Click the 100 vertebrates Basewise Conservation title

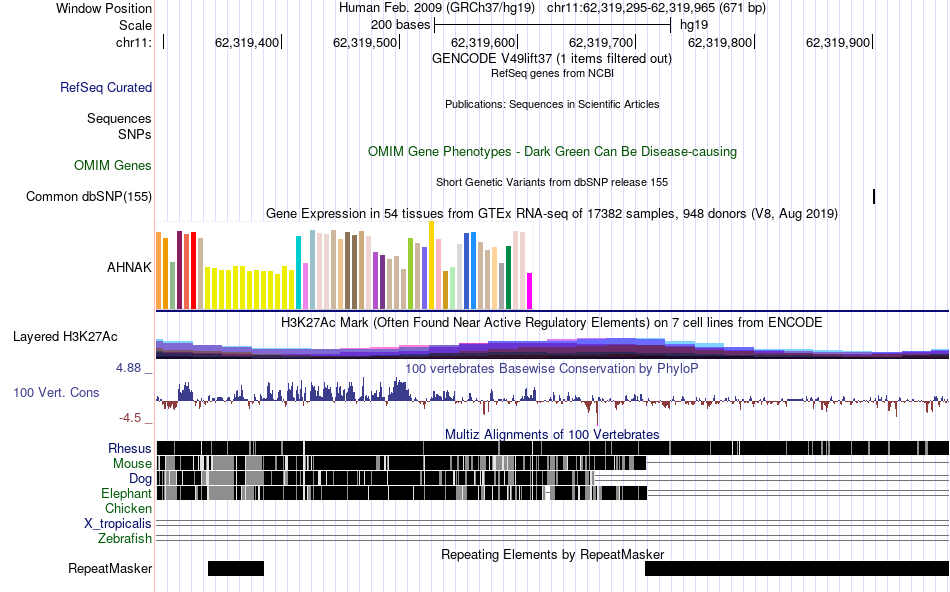tap(551, 368)
